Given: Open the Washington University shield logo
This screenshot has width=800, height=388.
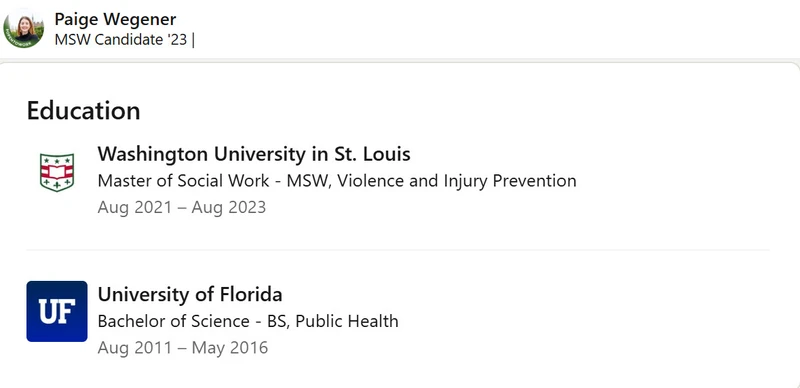Looking at the screenshot, I should (57, 173).
